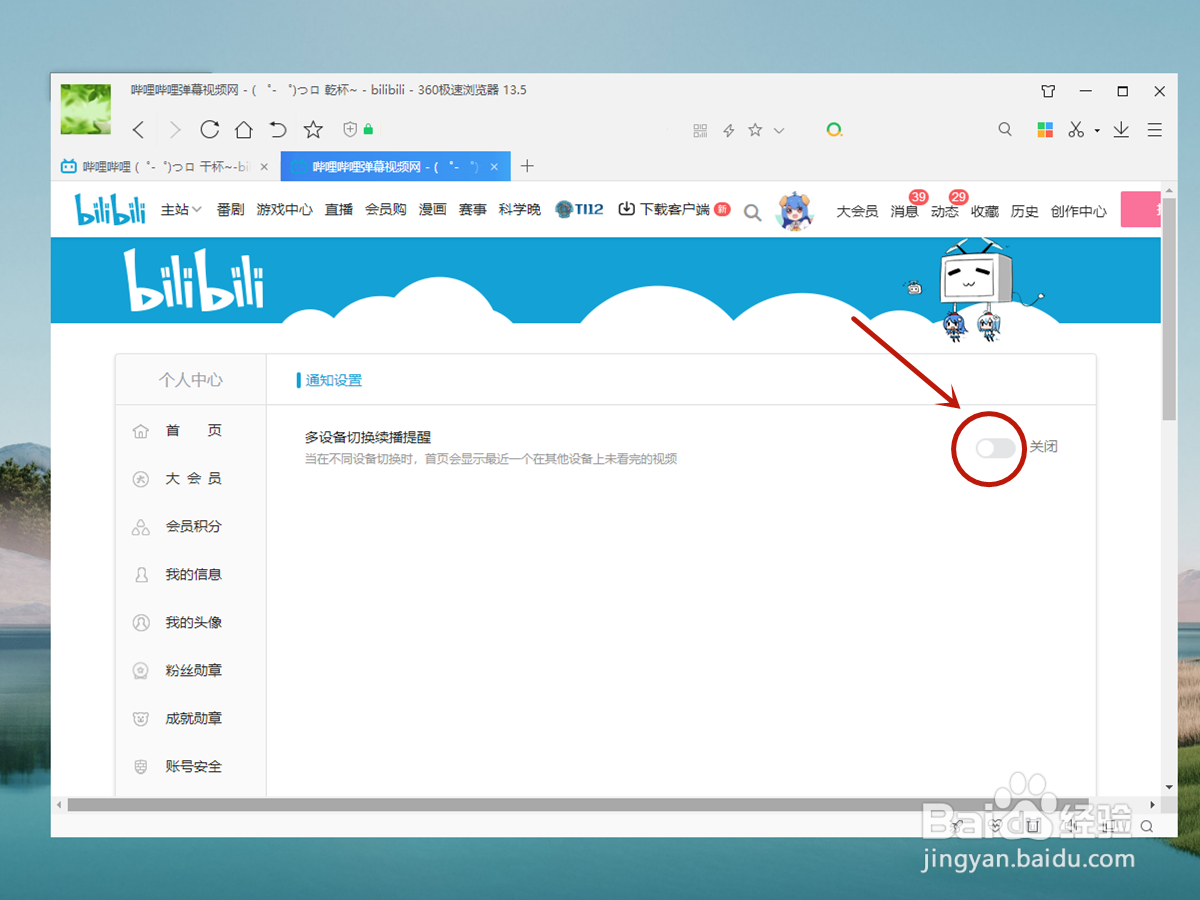Screen dimensions: 1200x900
Task: Click the green lock icon in address bar
Action: click(368, 129)
